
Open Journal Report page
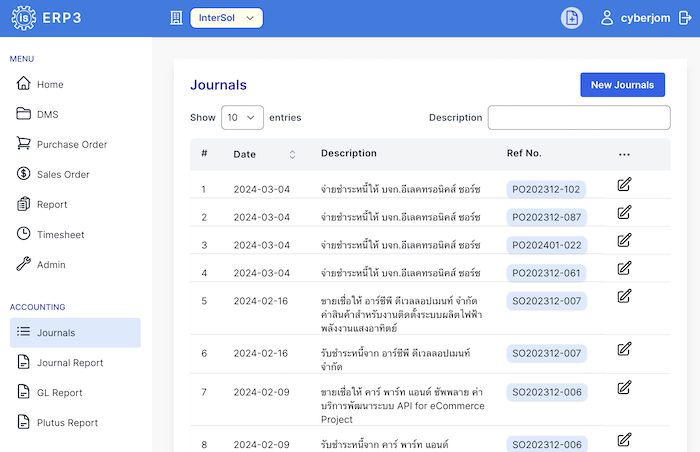click(x=70, y=363)
